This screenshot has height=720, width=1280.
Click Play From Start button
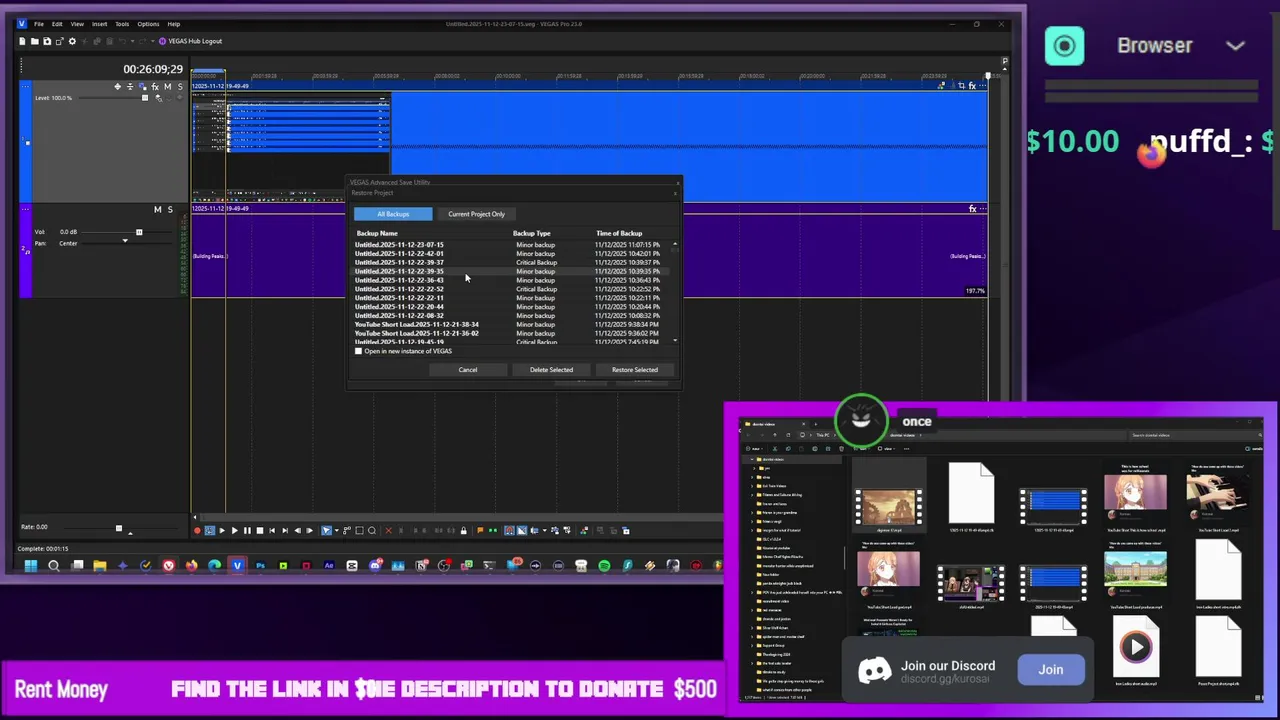point(222,530)
